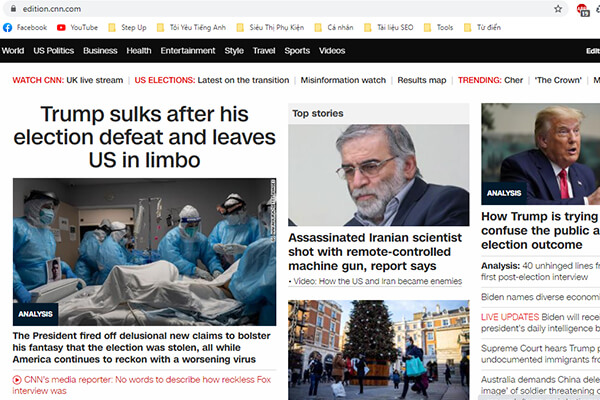Open the Step Up bookmark folder

[x=127, y=27]
